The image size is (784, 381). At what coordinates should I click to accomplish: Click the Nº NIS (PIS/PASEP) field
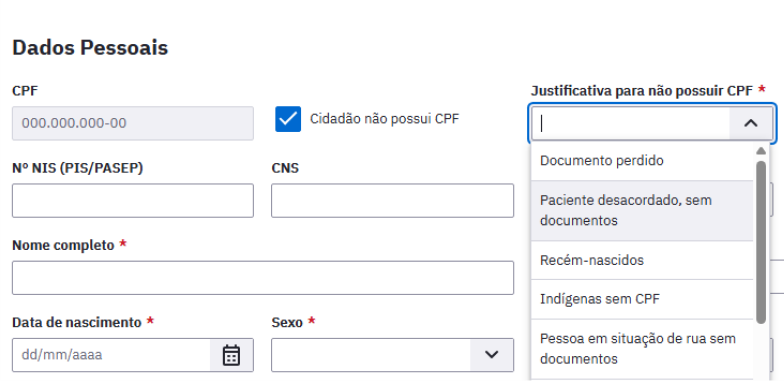132,200
